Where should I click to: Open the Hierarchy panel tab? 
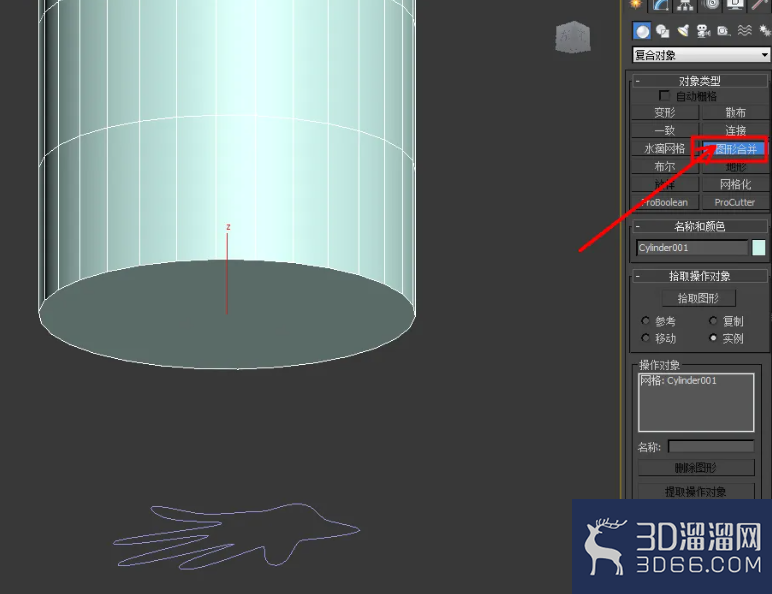click(685, 4)
